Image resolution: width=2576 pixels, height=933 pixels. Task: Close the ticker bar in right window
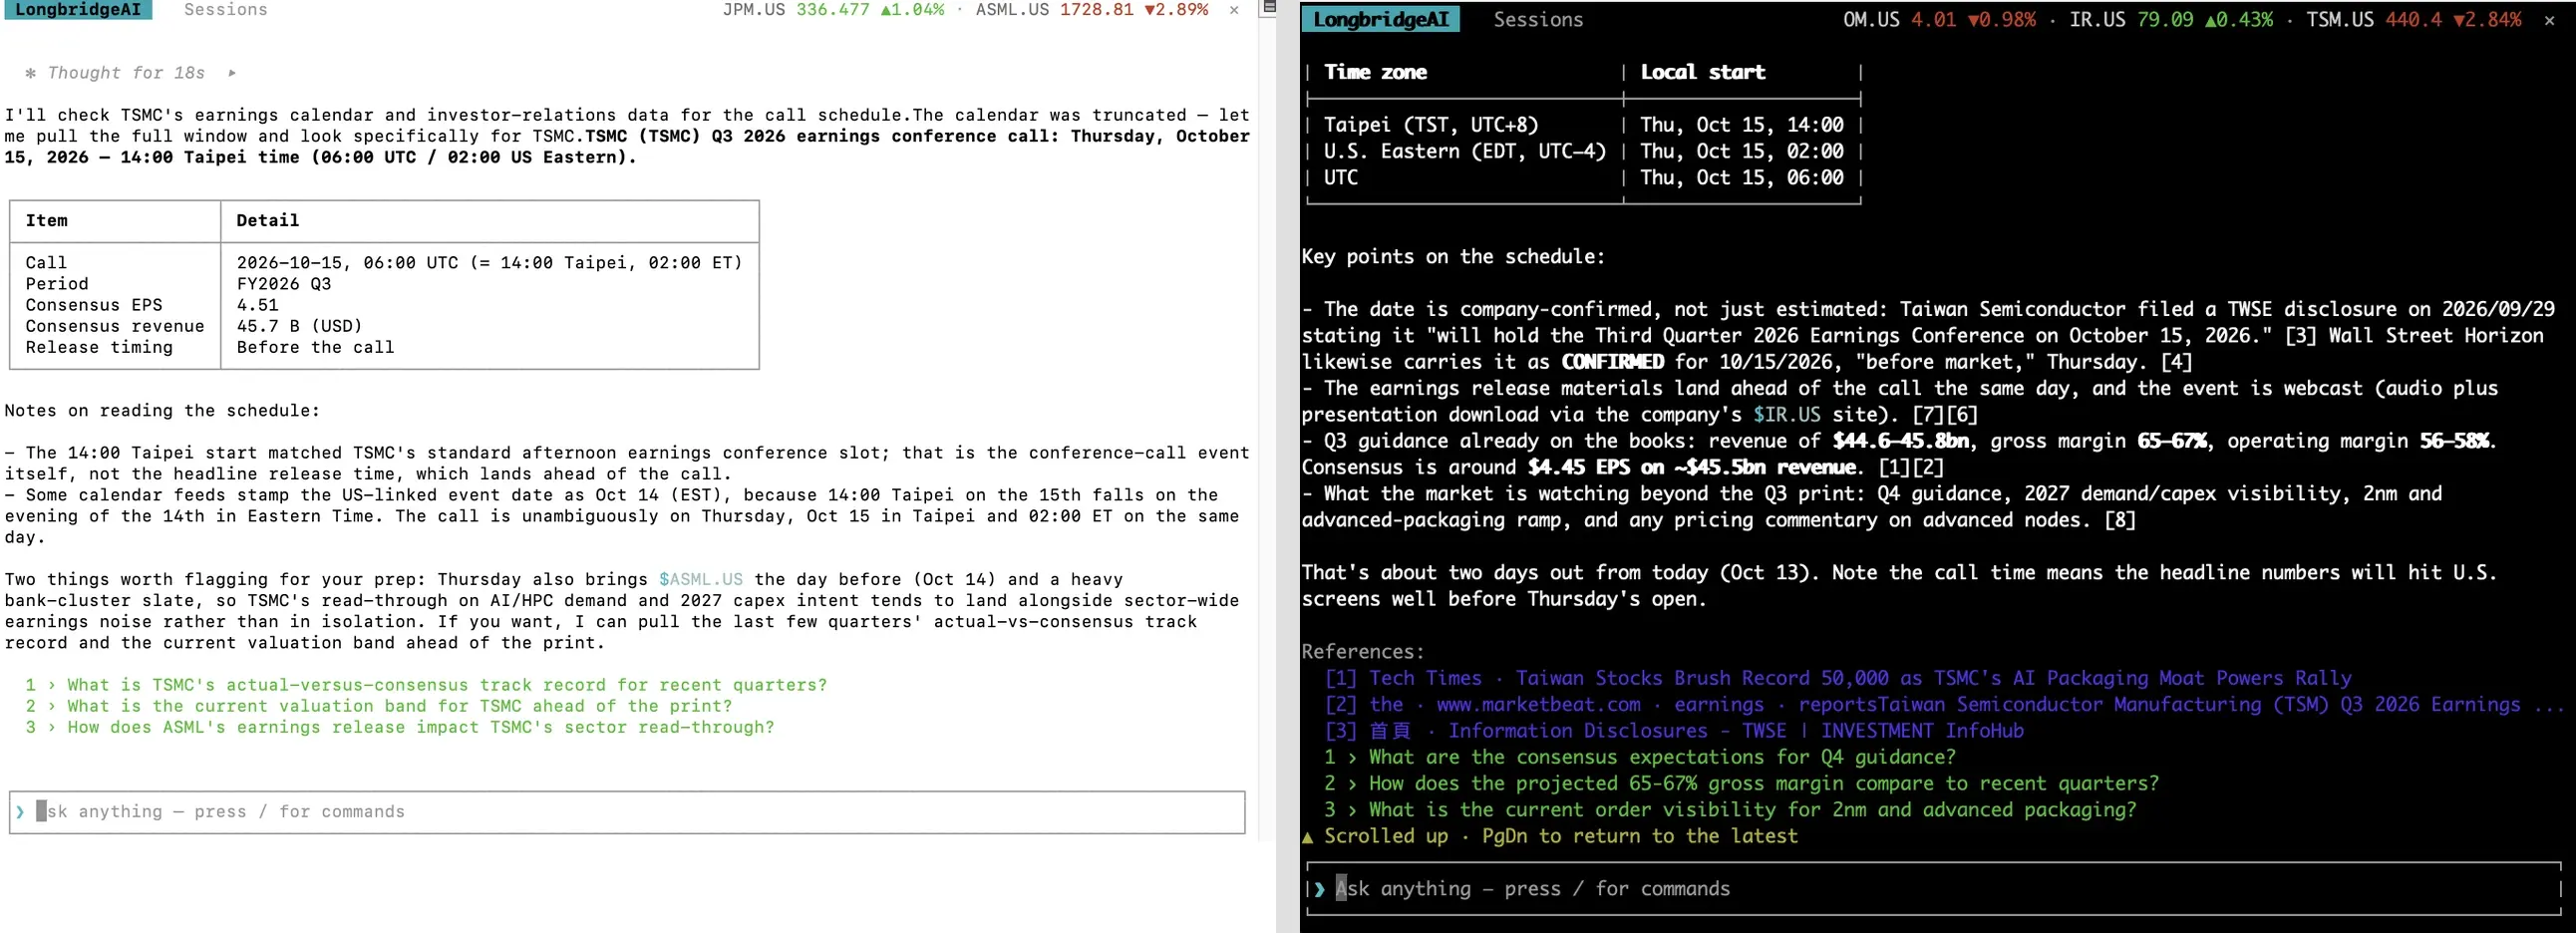(2549, 20)
